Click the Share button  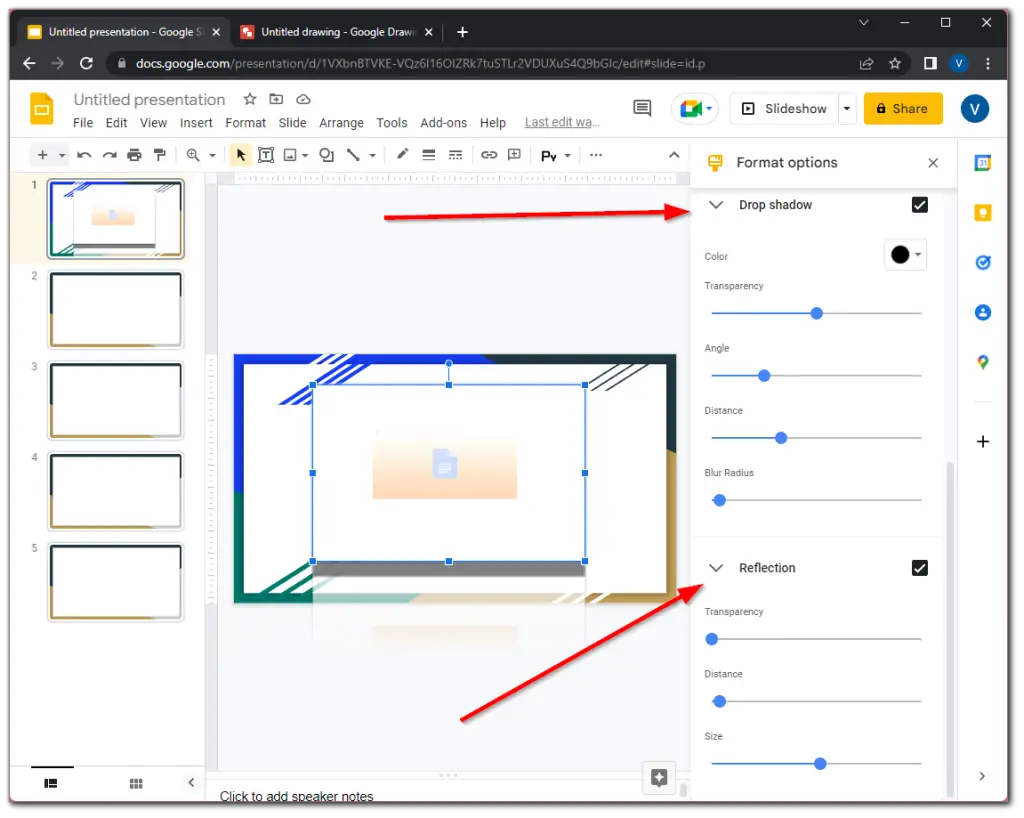click(902, 107)
